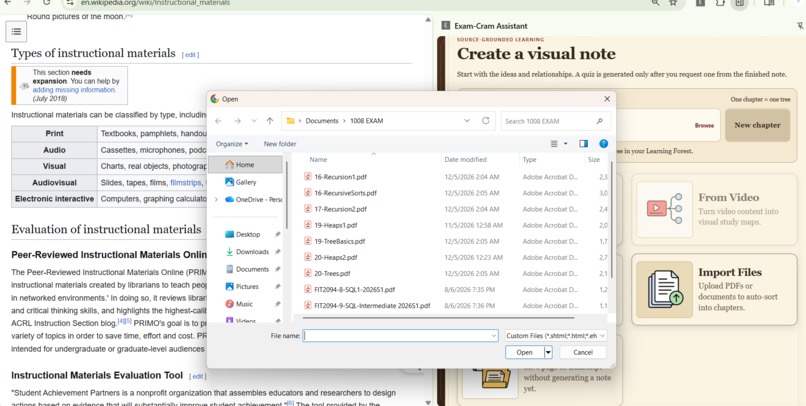Select the file 20-Trees.pdf

pyautogui.click(x=332, y=273)
